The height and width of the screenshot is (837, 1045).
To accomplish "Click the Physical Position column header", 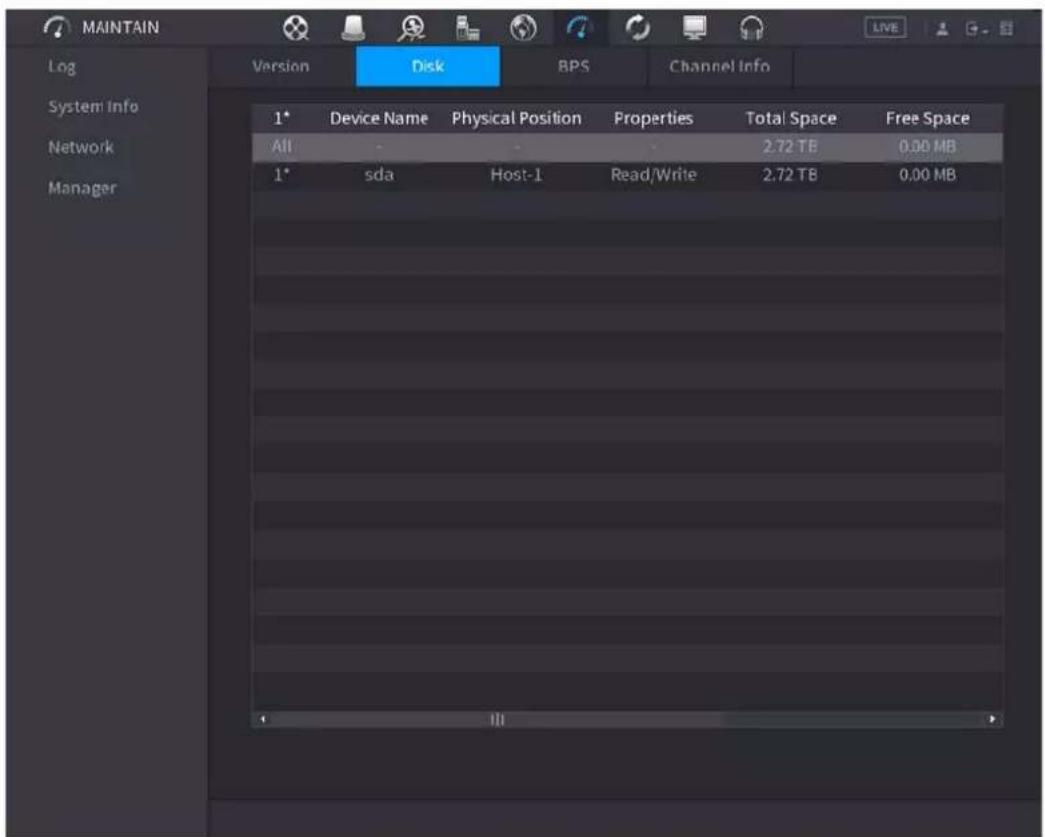I will [517, 119].
